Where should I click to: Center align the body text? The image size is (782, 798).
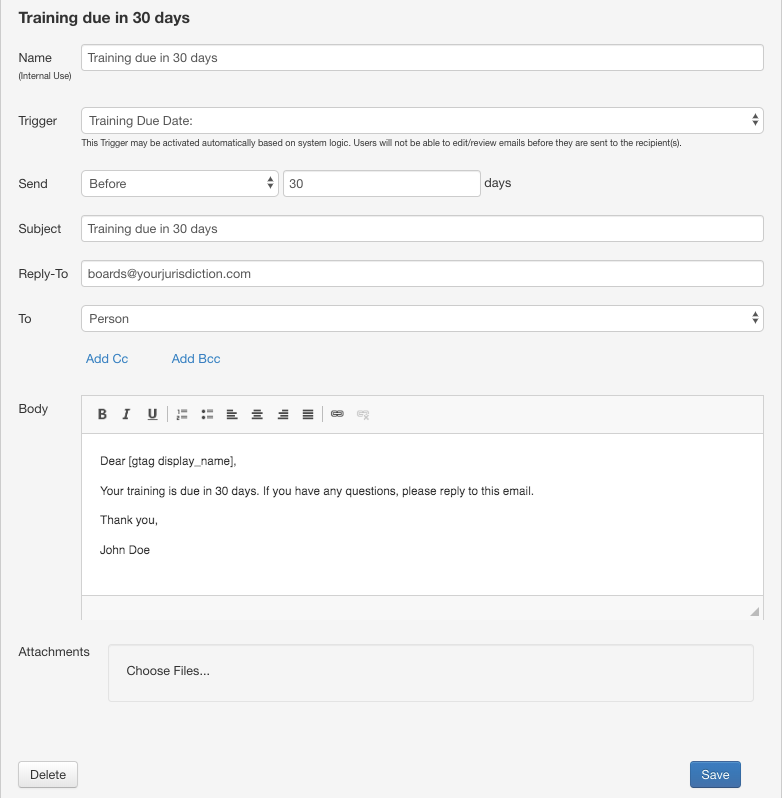tap(257, 414)
